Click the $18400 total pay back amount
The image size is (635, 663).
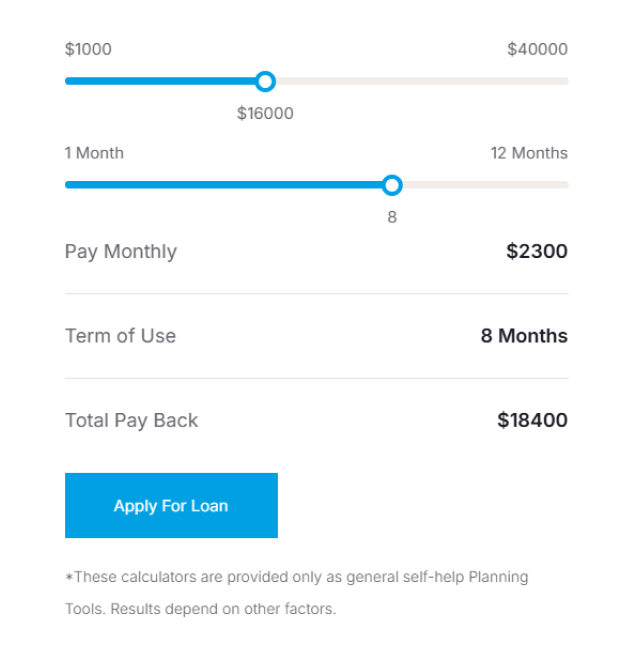[x=532, y=420]
